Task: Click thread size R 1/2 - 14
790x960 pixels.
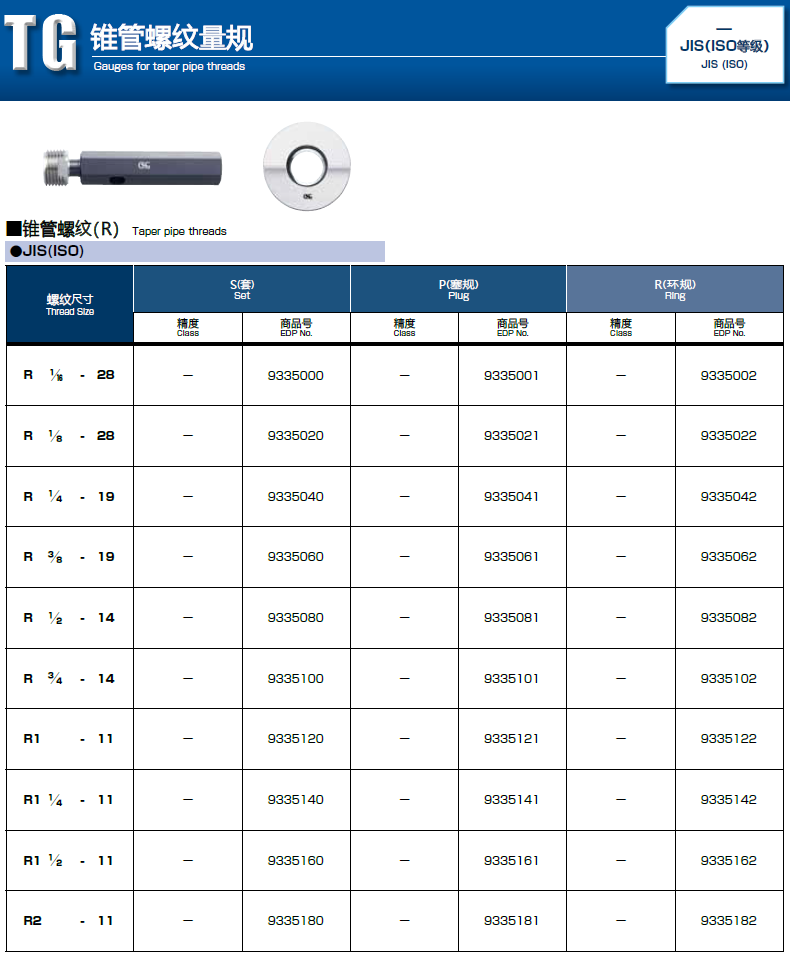Action: (69, 618)
